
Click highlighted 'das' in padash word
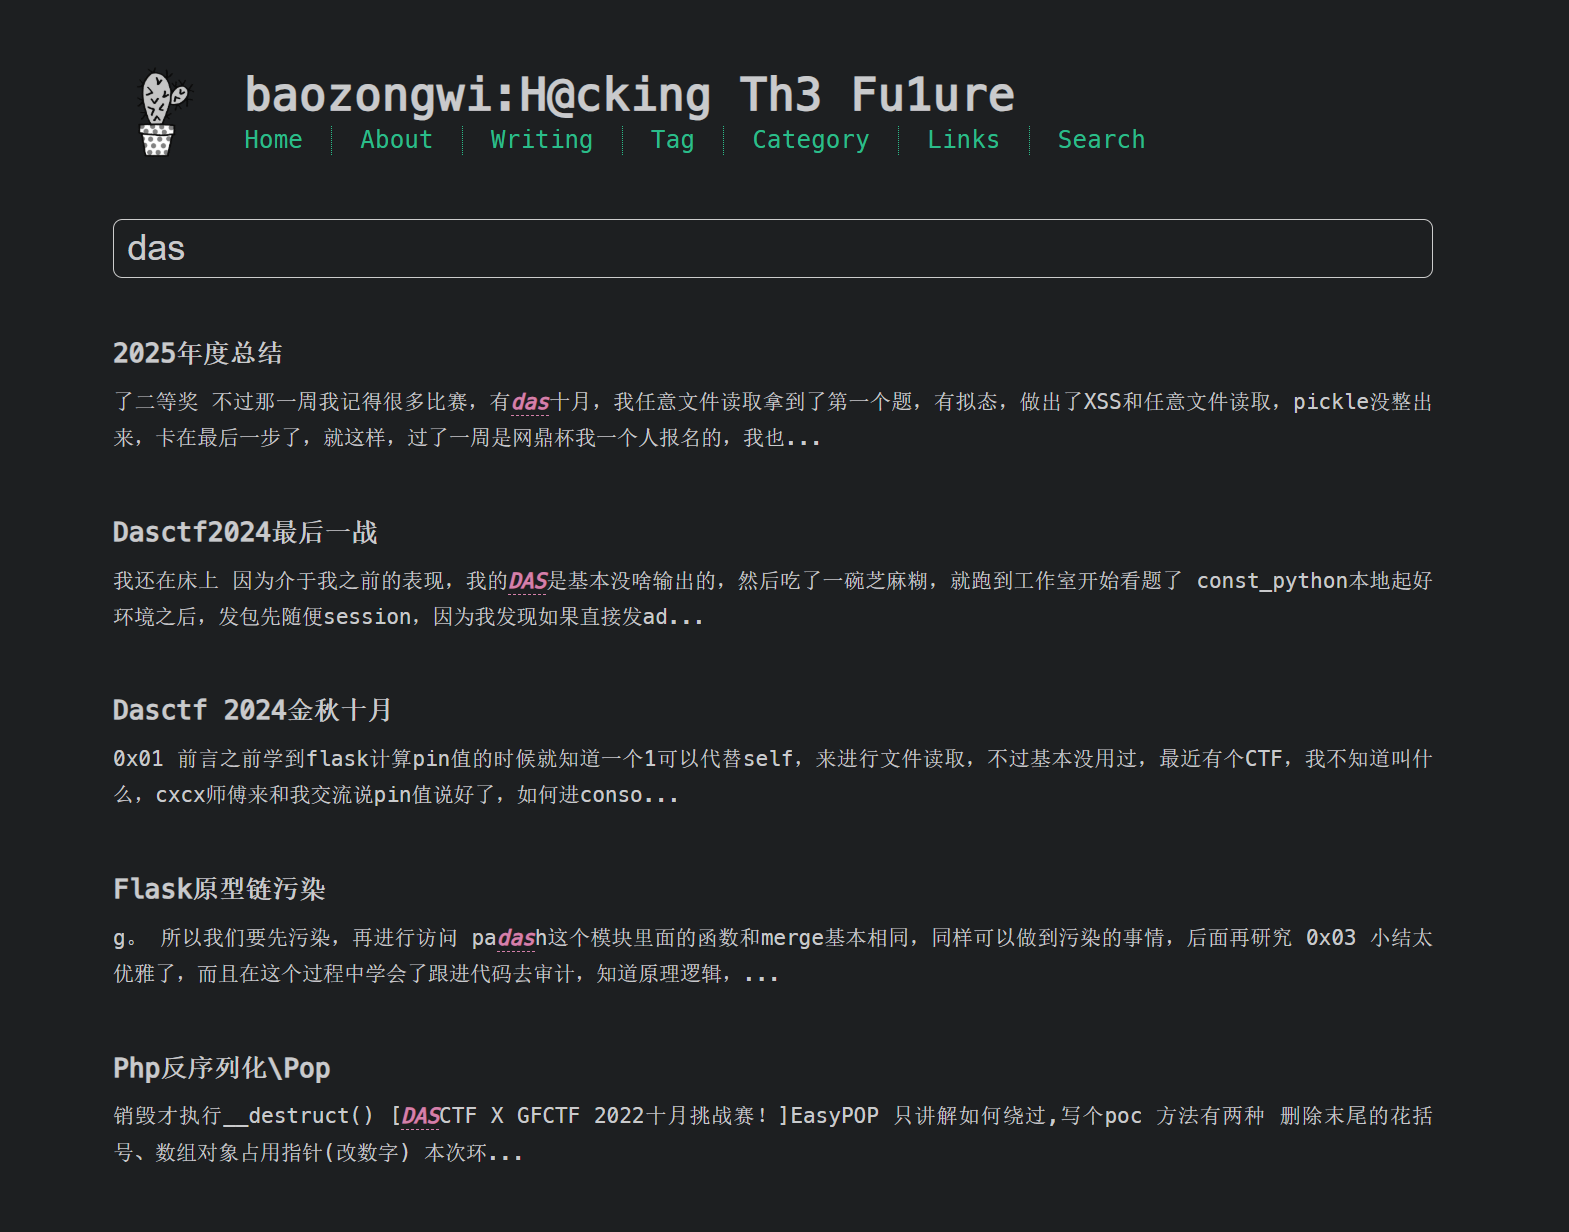[516, 938]
